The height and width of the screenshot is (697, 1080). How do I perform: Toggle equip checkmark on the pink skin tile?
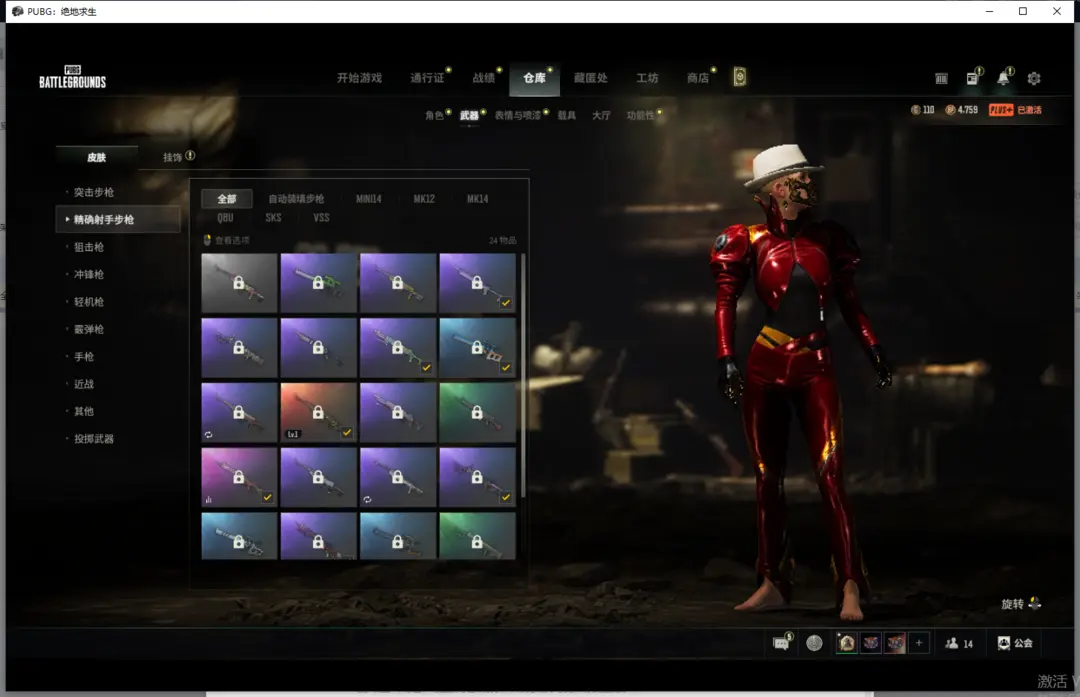tap(267, 497)
